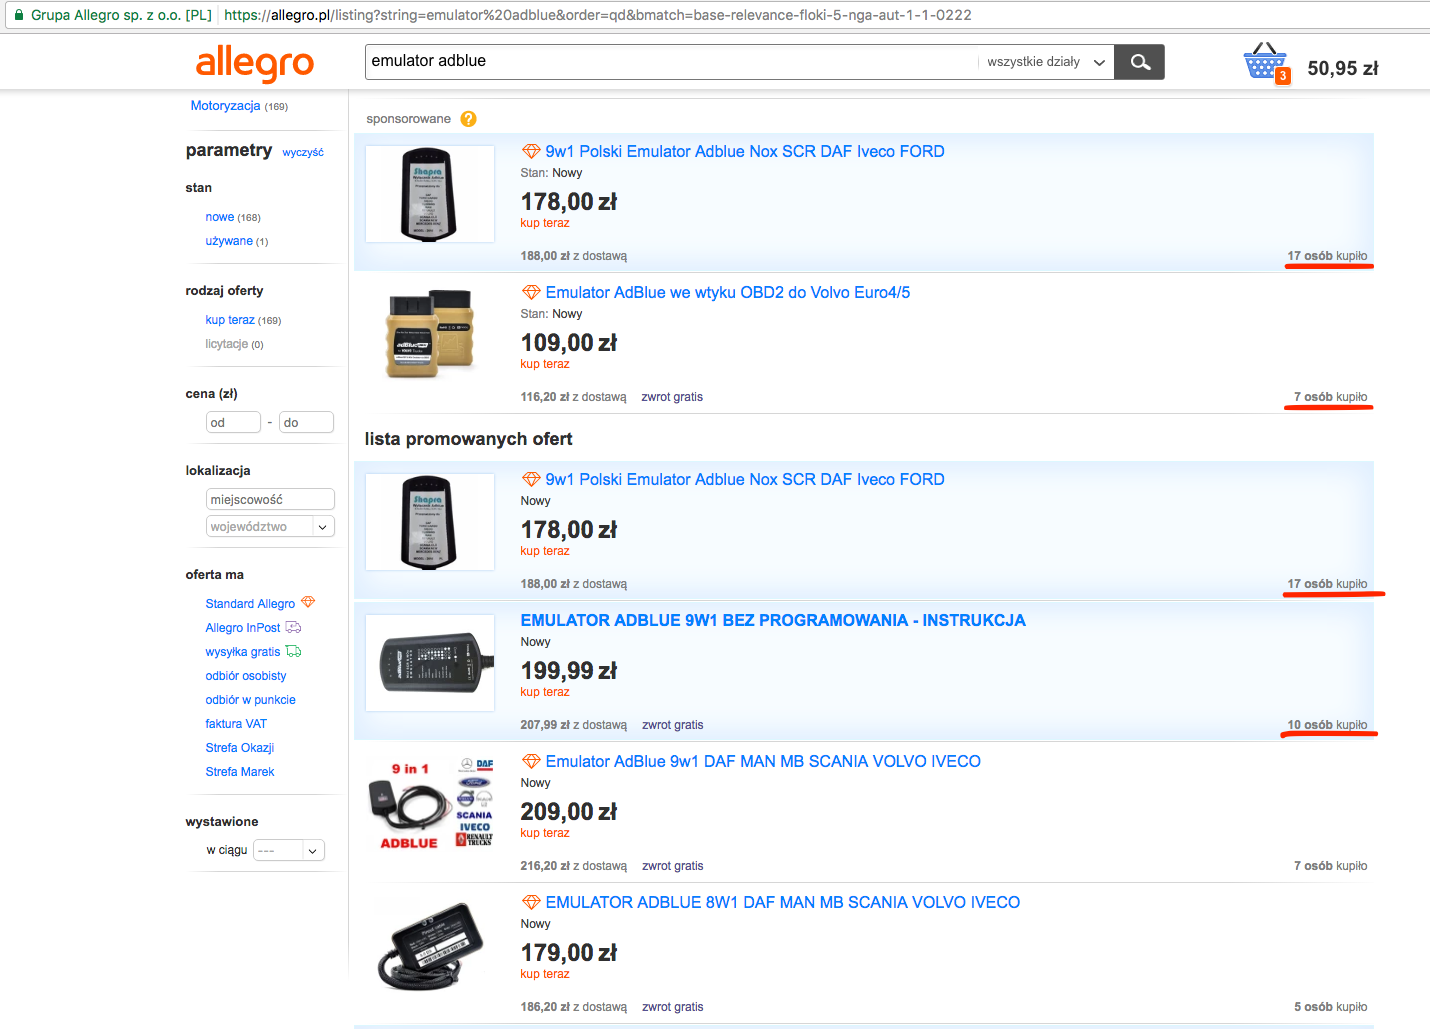Viewport: 1430px width, 1029px height.
Task: Open the shopping basket icon
Action: (1264, 62)
